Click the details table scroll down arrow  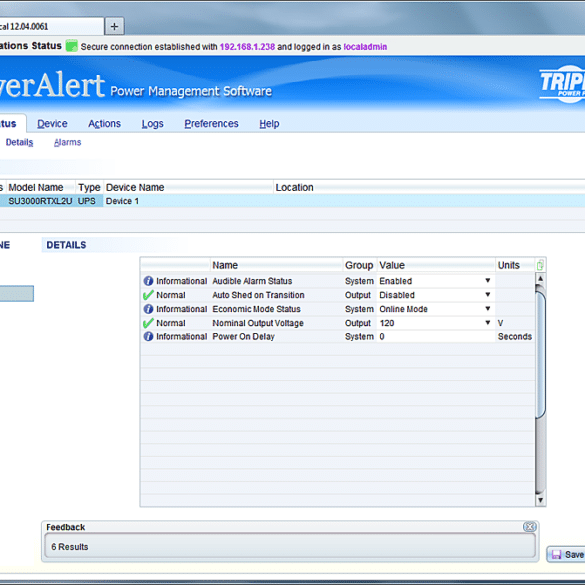(540, 500)
